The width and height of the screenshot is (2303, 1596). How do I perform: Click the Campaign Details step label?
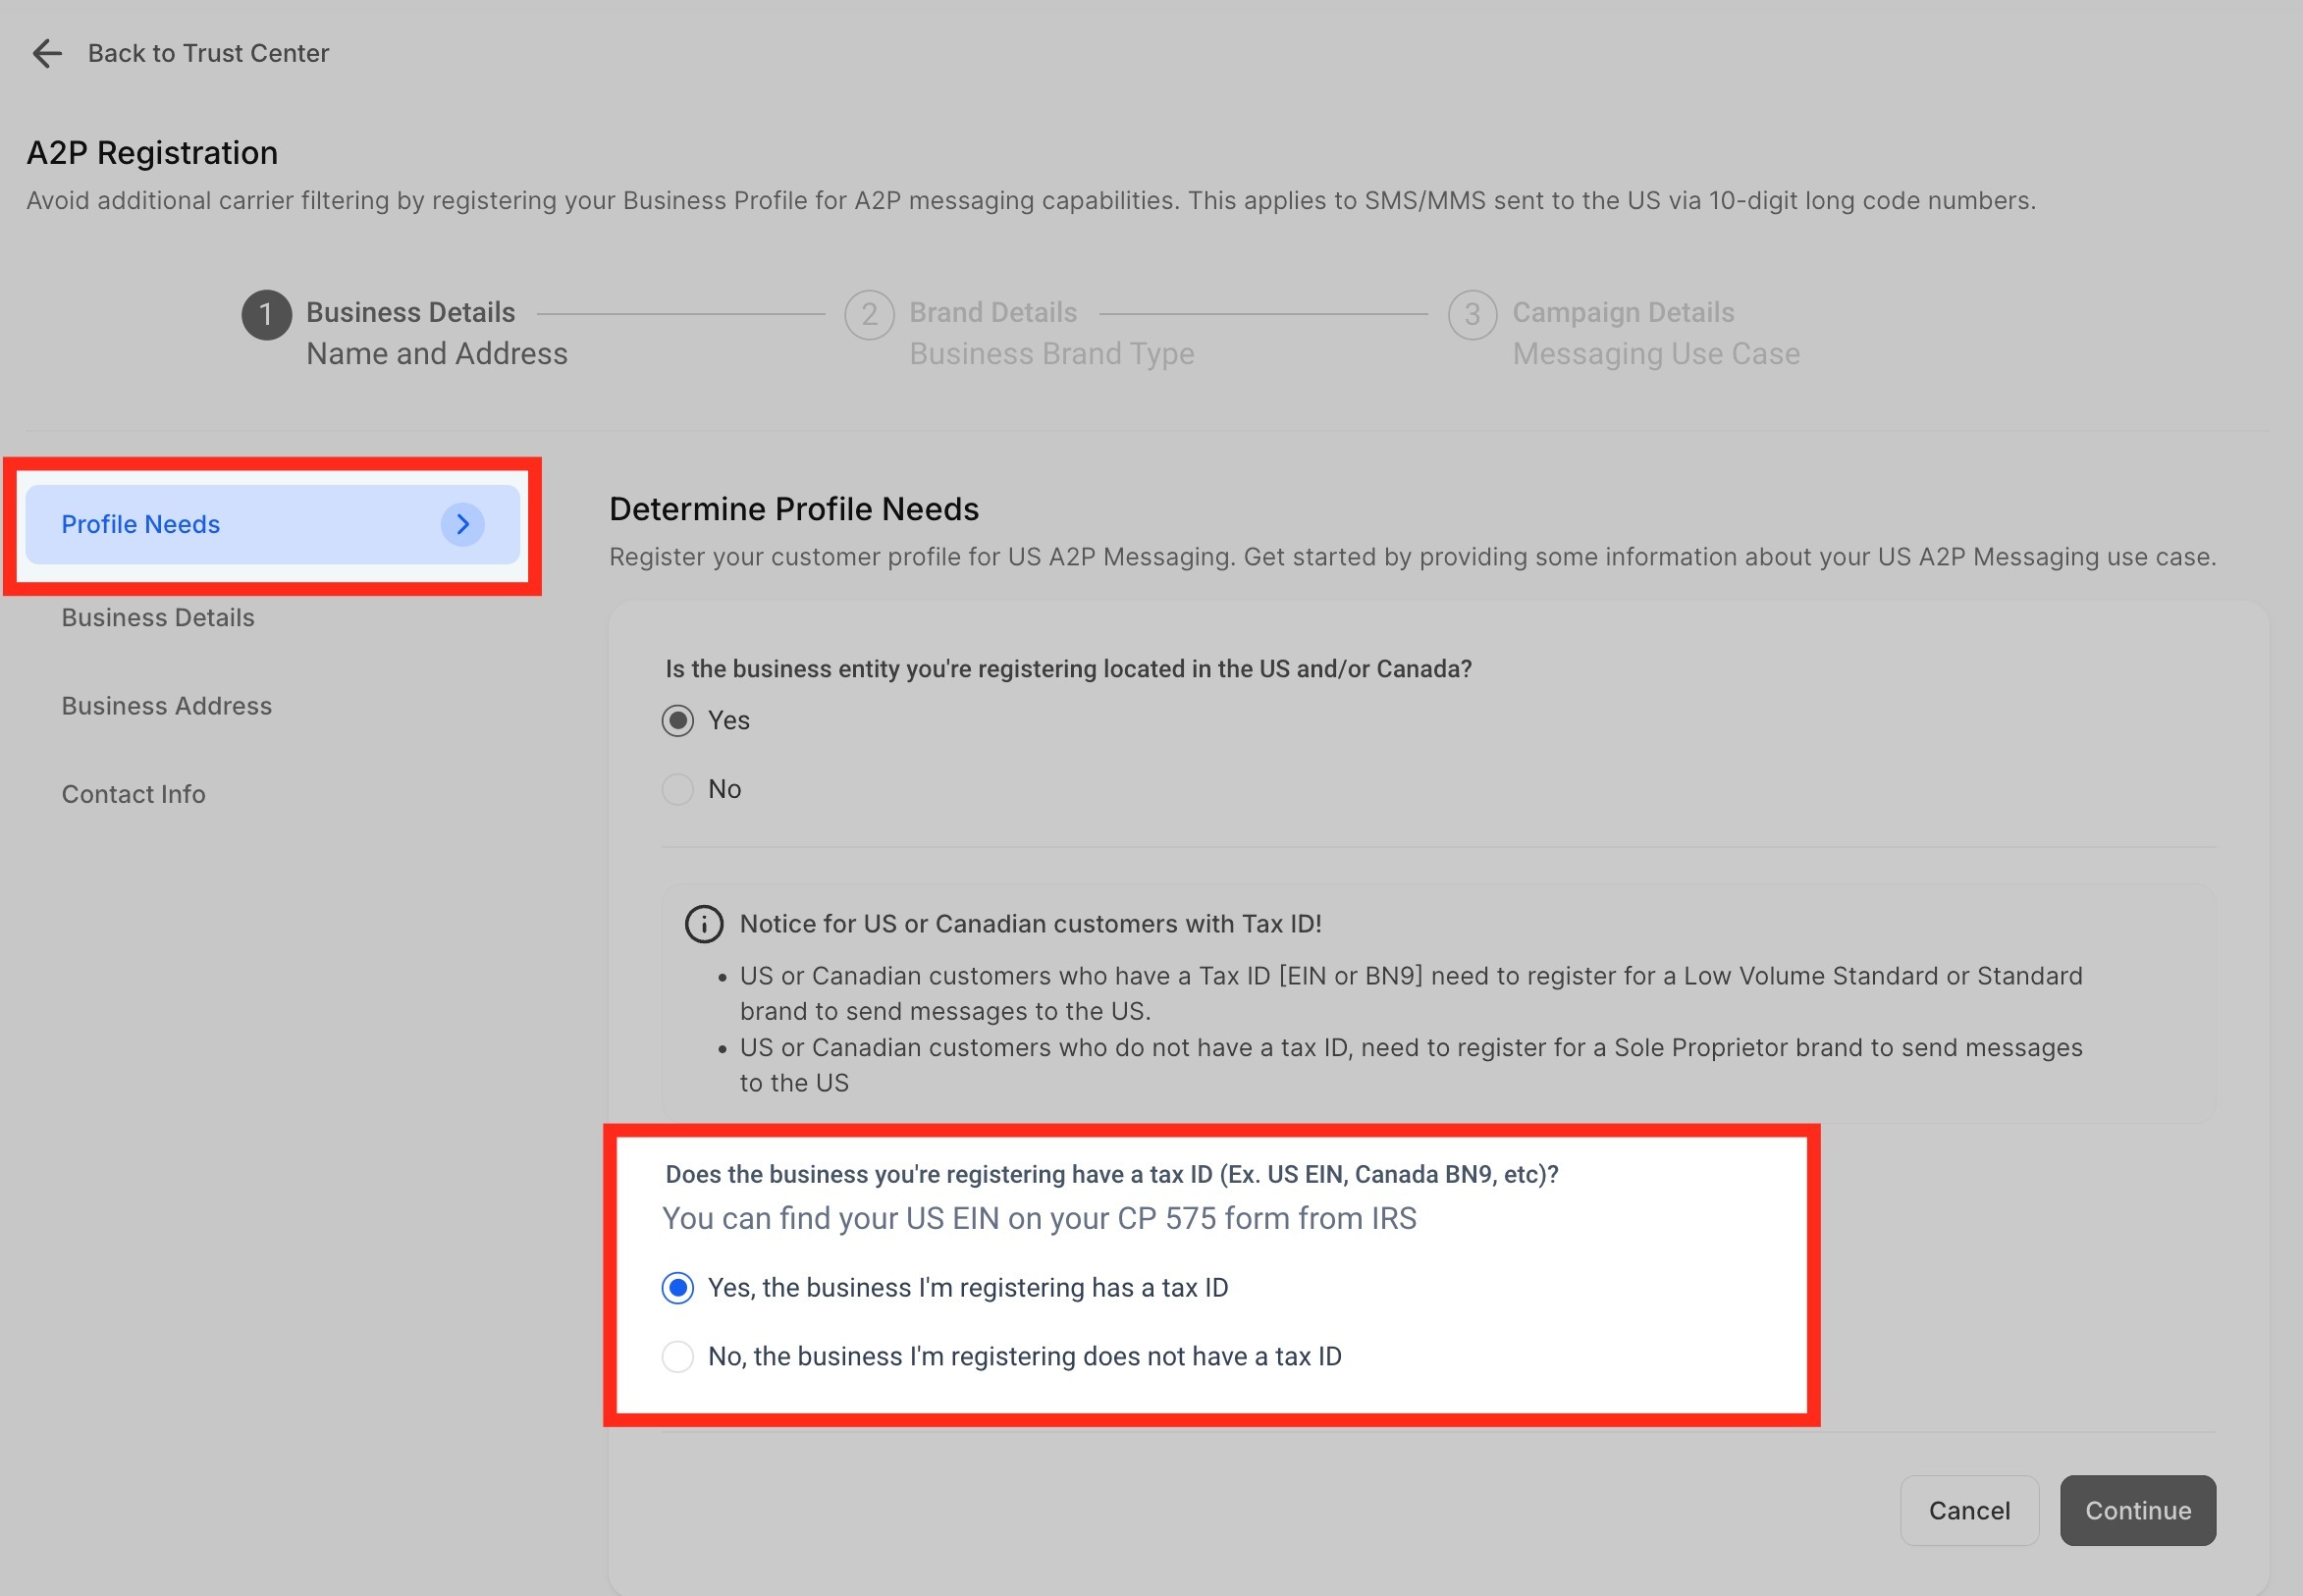coord(1622,312)
